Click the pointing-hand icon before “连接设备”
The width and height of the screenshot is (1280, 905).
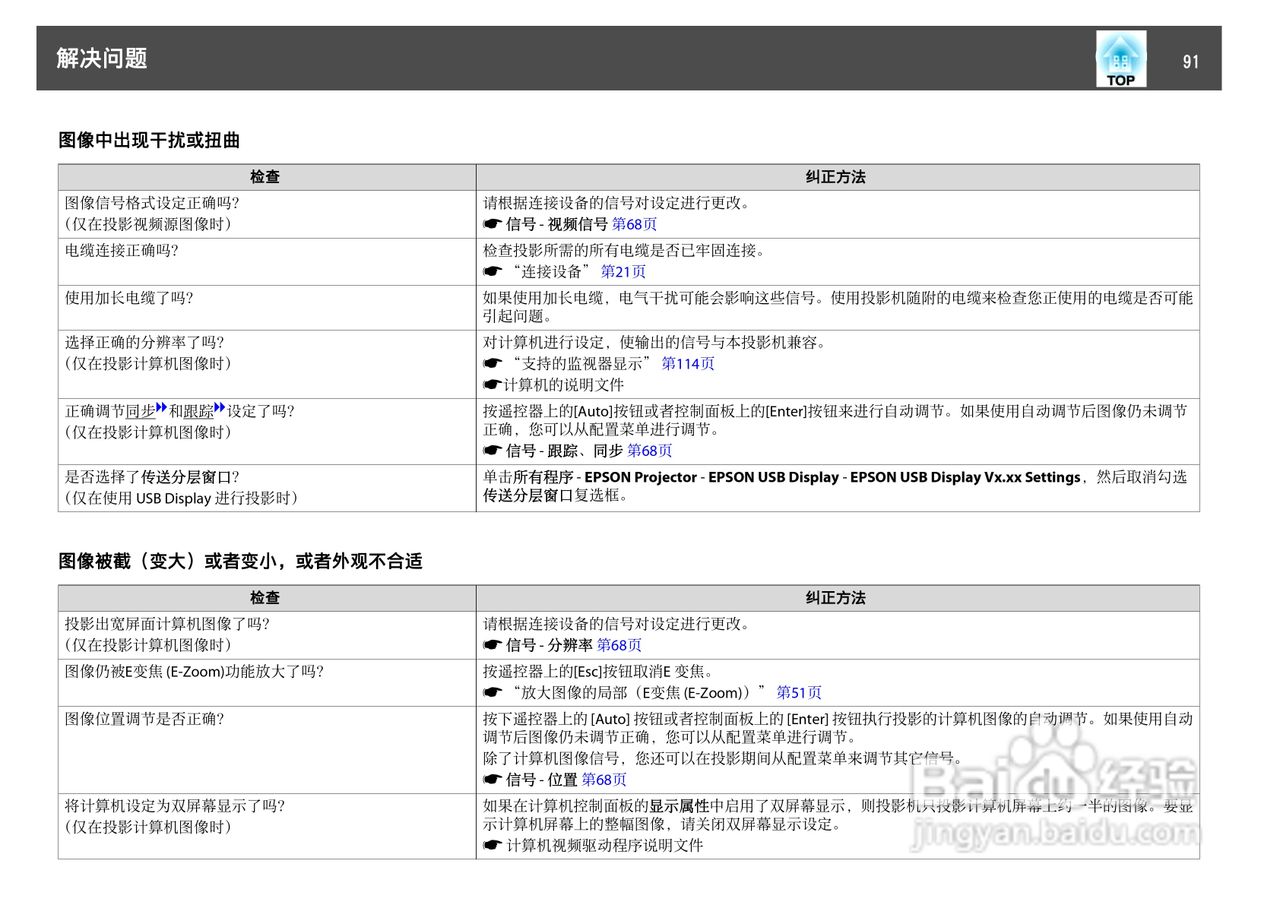point(492,271)
